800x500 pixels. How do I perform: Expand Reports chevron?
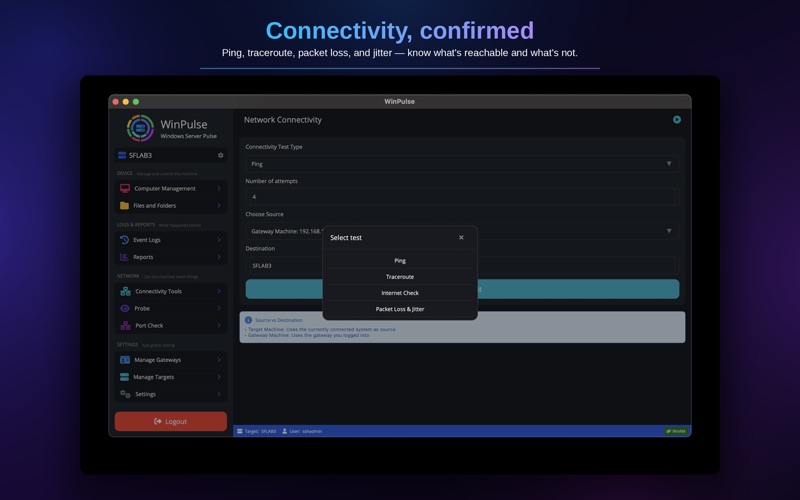coord(219,257)
